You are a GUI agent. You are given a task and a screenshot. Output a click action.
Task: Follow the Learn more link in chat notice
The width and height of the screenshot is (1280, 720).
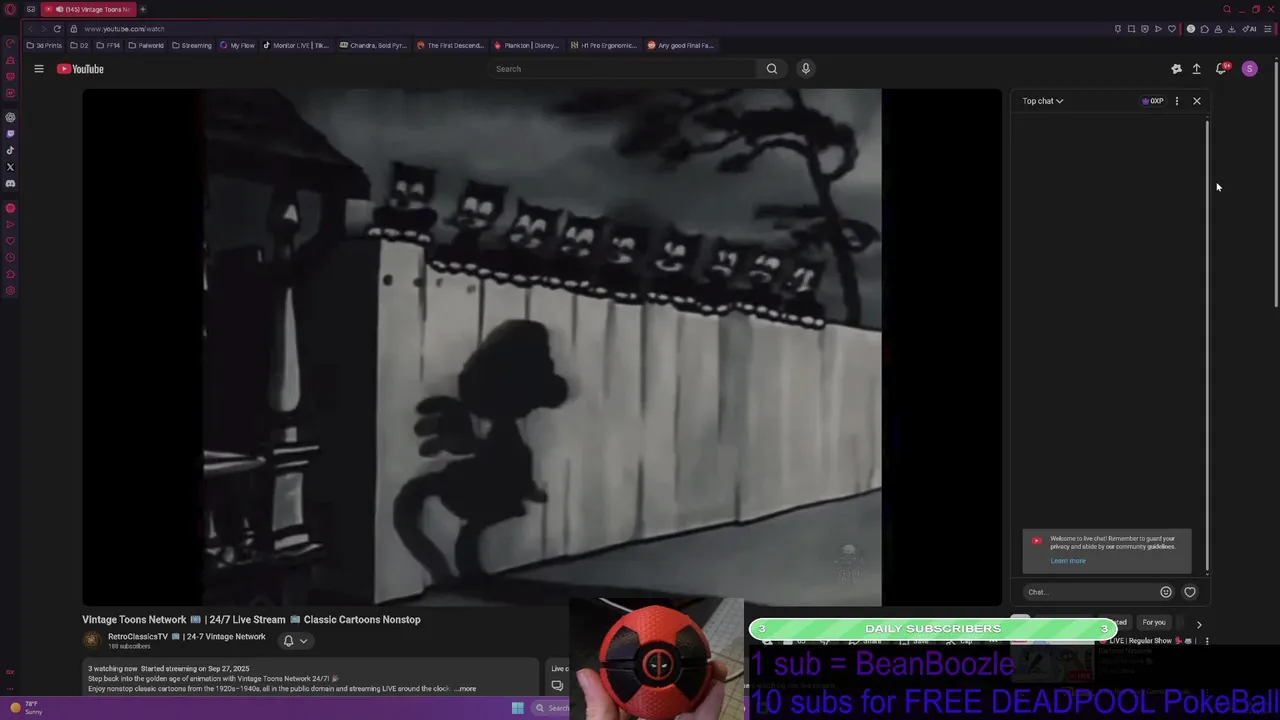(x=1068, y=561)
